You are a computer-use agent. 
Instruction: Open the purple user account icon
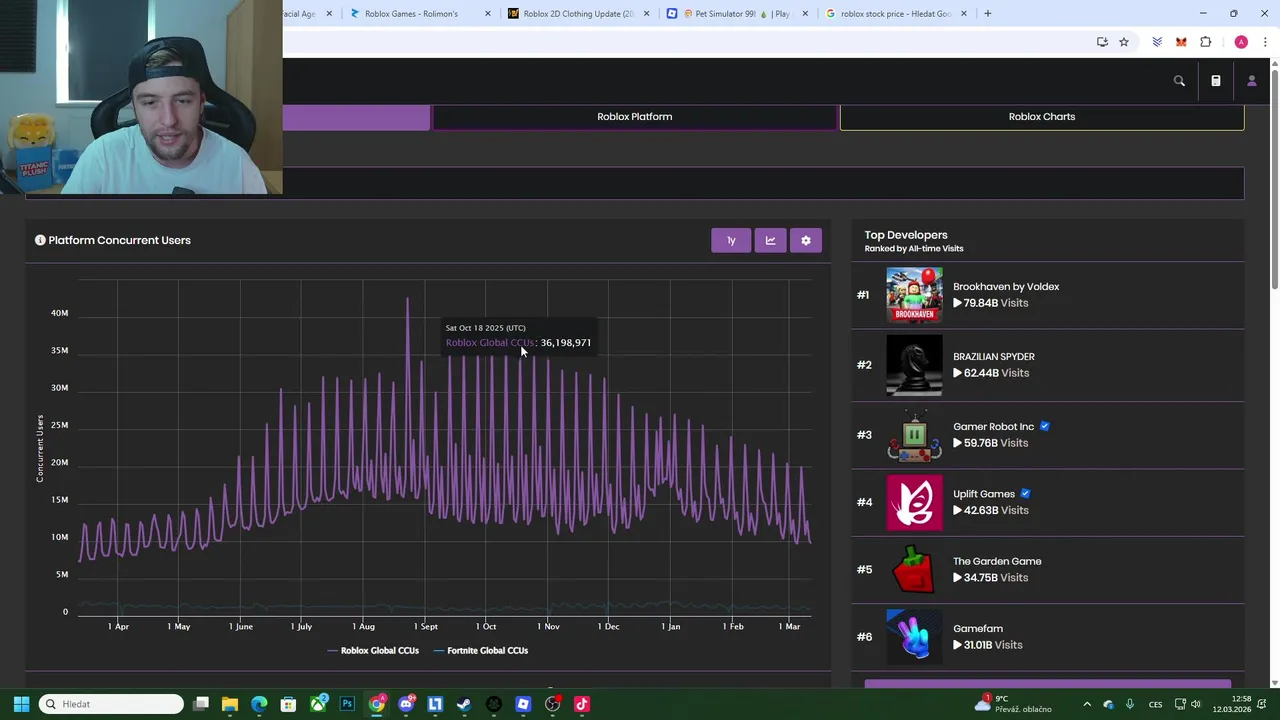click(x=1251, y=81)
